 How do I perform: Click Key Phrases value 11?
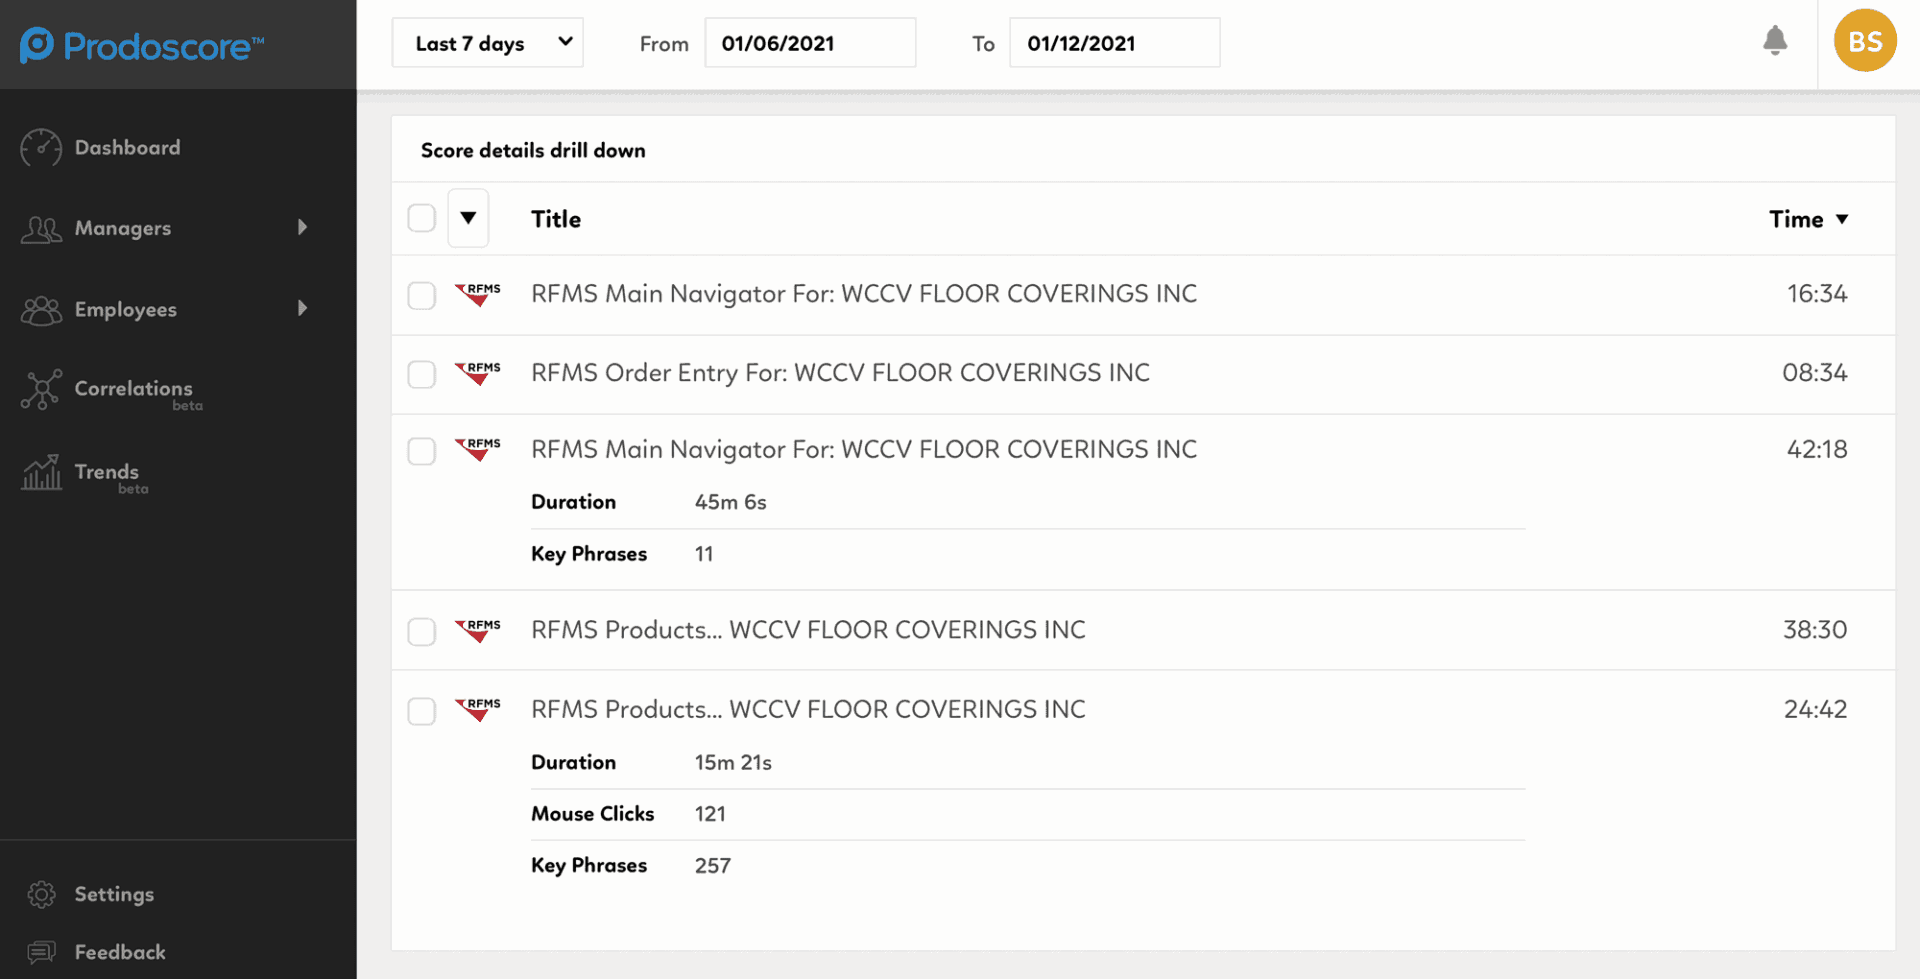click(x=704, y=554)
